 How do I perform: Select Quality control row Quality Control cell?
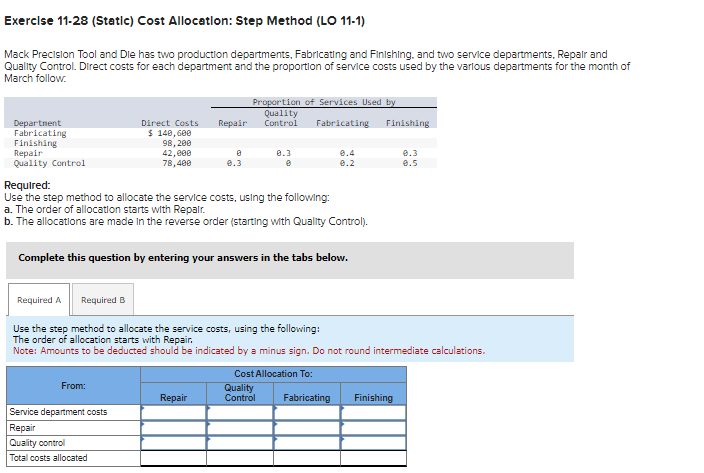[240, 443]
